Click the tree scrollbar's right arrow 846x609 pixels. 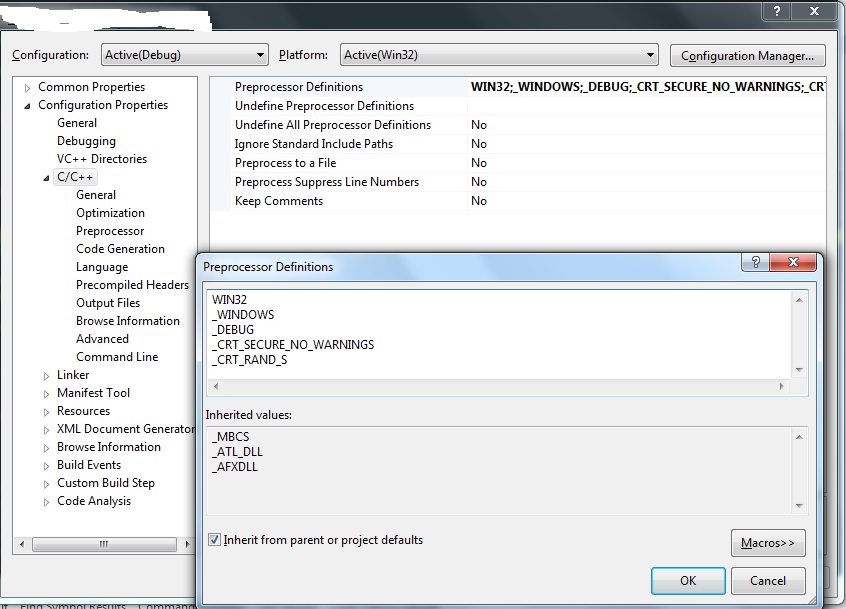point(187,544)
